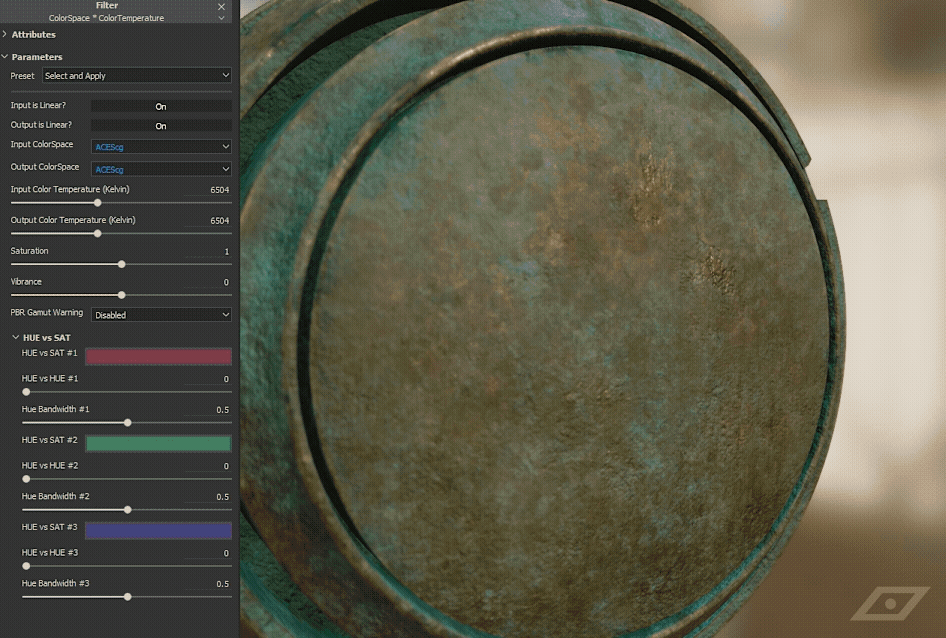Click the Saturation slider handle

pos(122,264)
